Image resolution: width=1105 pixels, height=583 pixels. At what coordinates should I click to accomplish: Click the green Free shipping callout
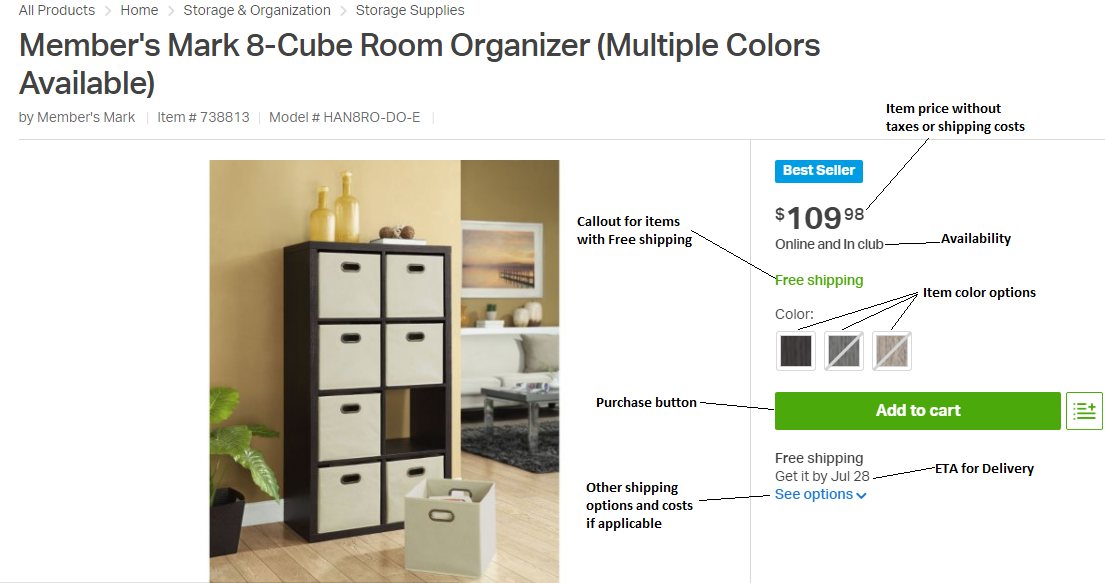(x=819, y=280)
